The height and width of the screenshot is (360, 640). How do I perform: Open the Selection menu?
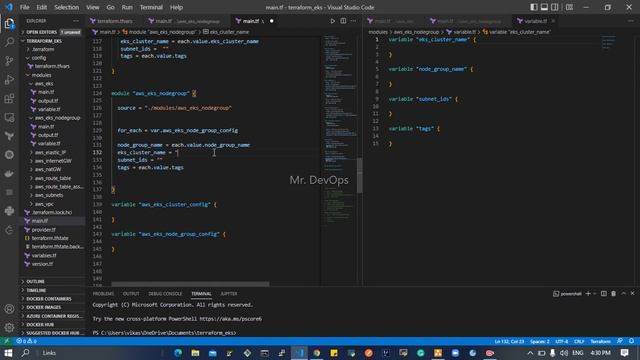click(66, 7)
